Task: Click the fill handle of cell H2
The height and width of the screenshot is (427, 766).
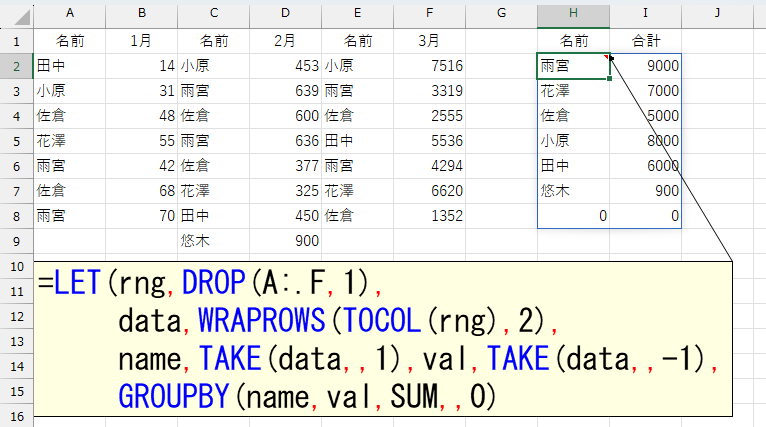Action: [609, 78]
